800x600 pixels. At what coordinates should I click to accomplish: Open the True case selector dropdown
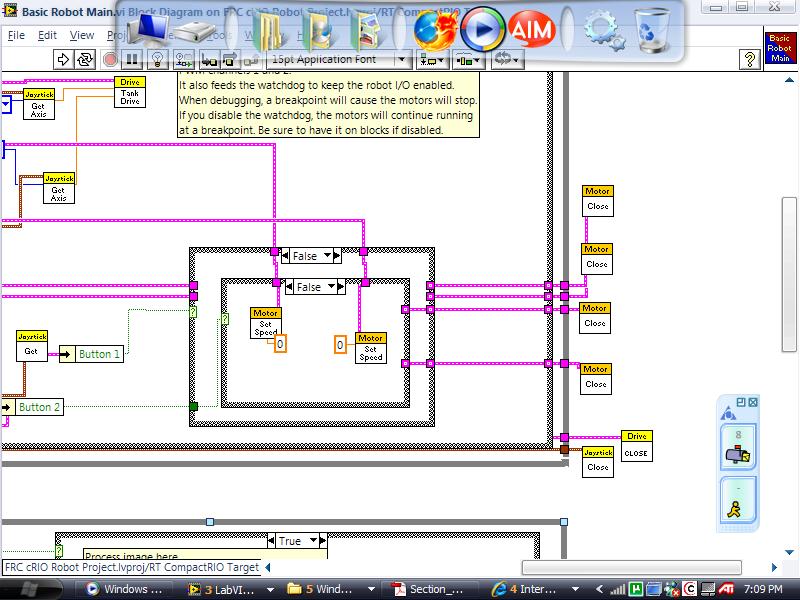click(313, 540)
